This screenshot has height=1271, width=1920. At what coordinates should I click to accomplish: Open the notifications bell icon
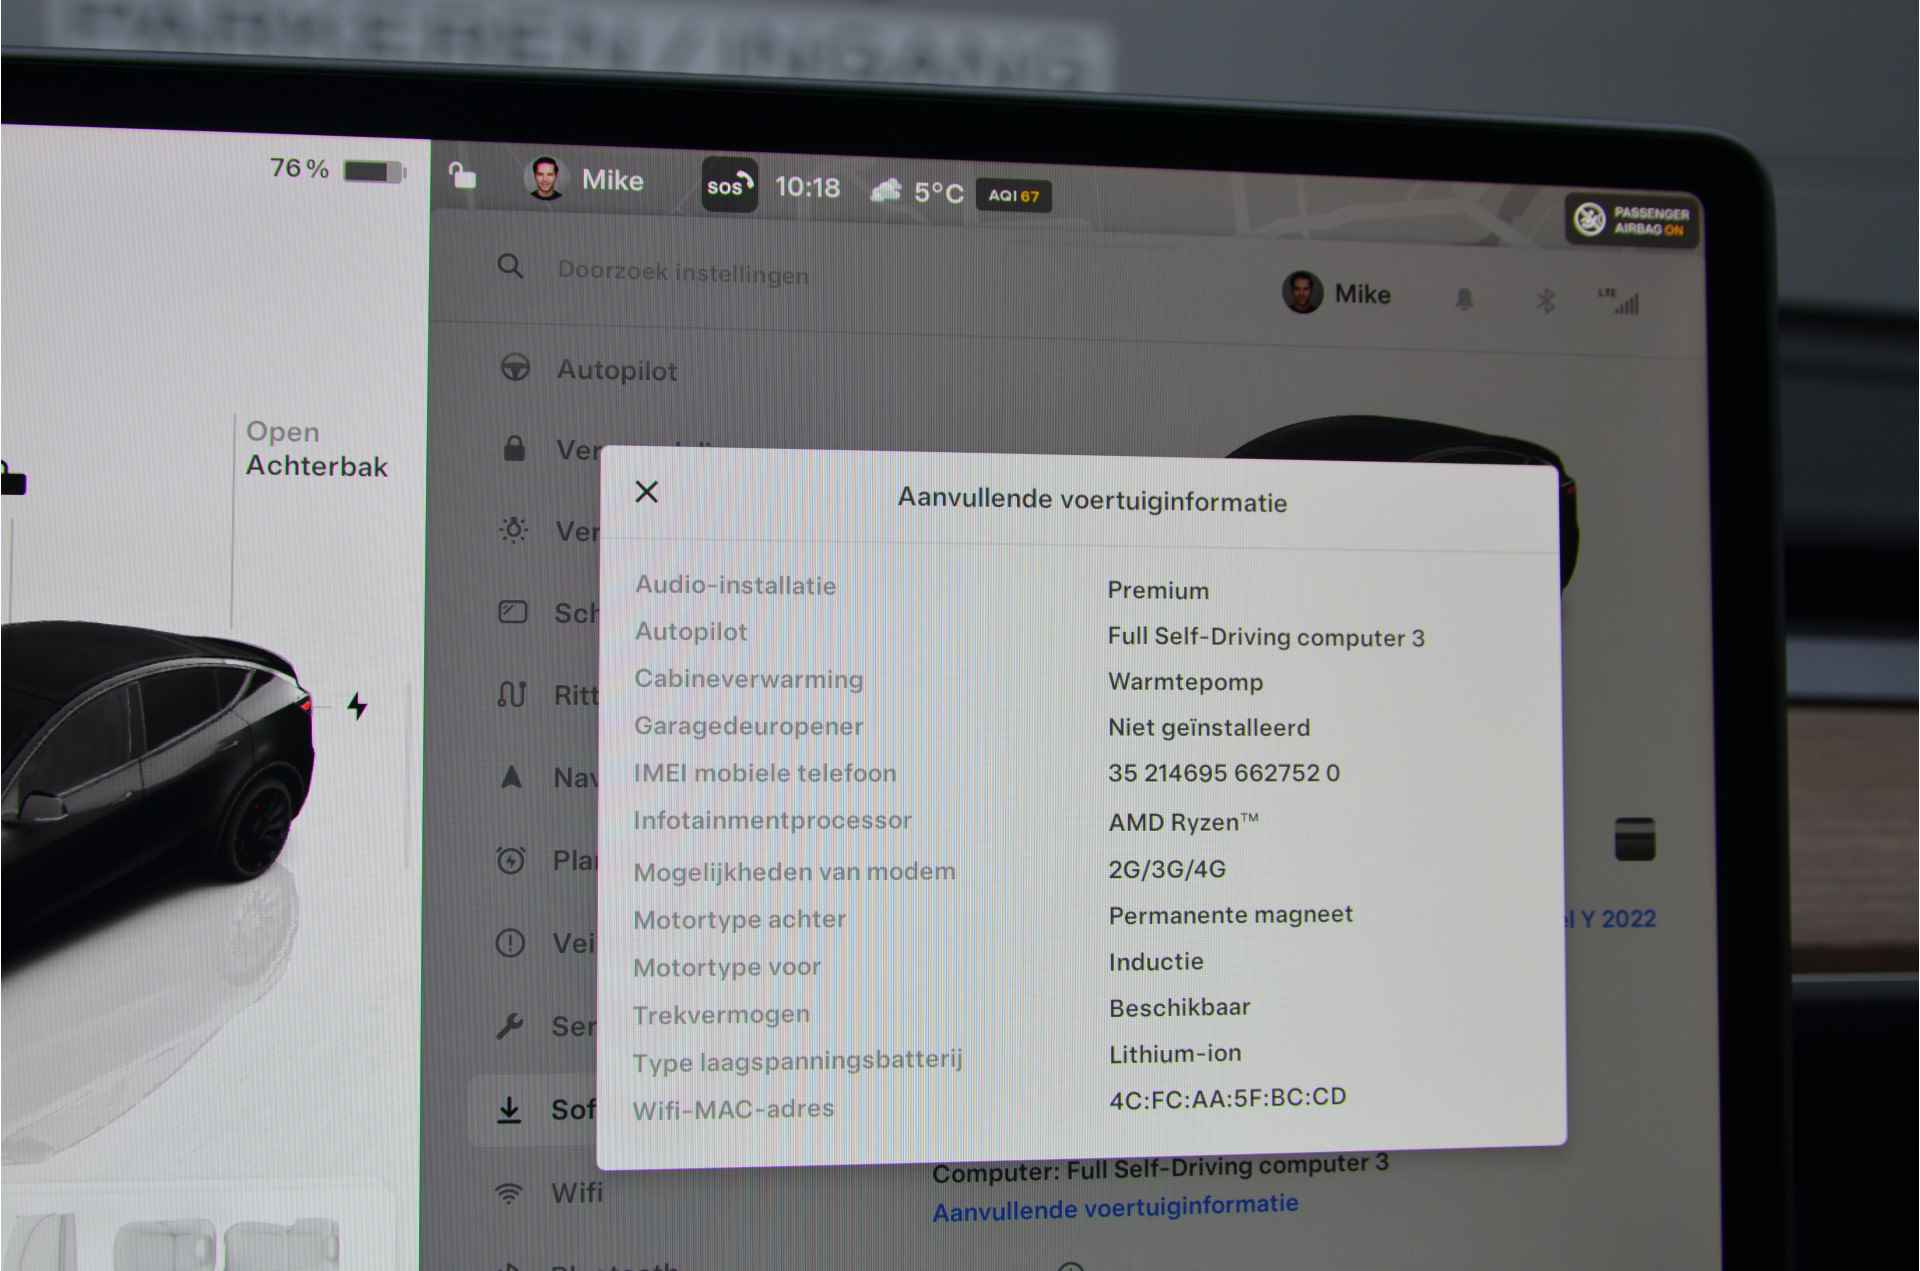[1464, 299]
